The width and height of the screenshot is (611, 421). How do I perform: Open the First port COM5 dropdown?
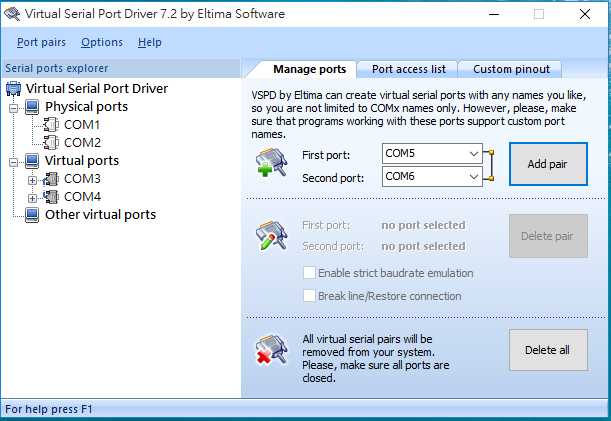474,154
